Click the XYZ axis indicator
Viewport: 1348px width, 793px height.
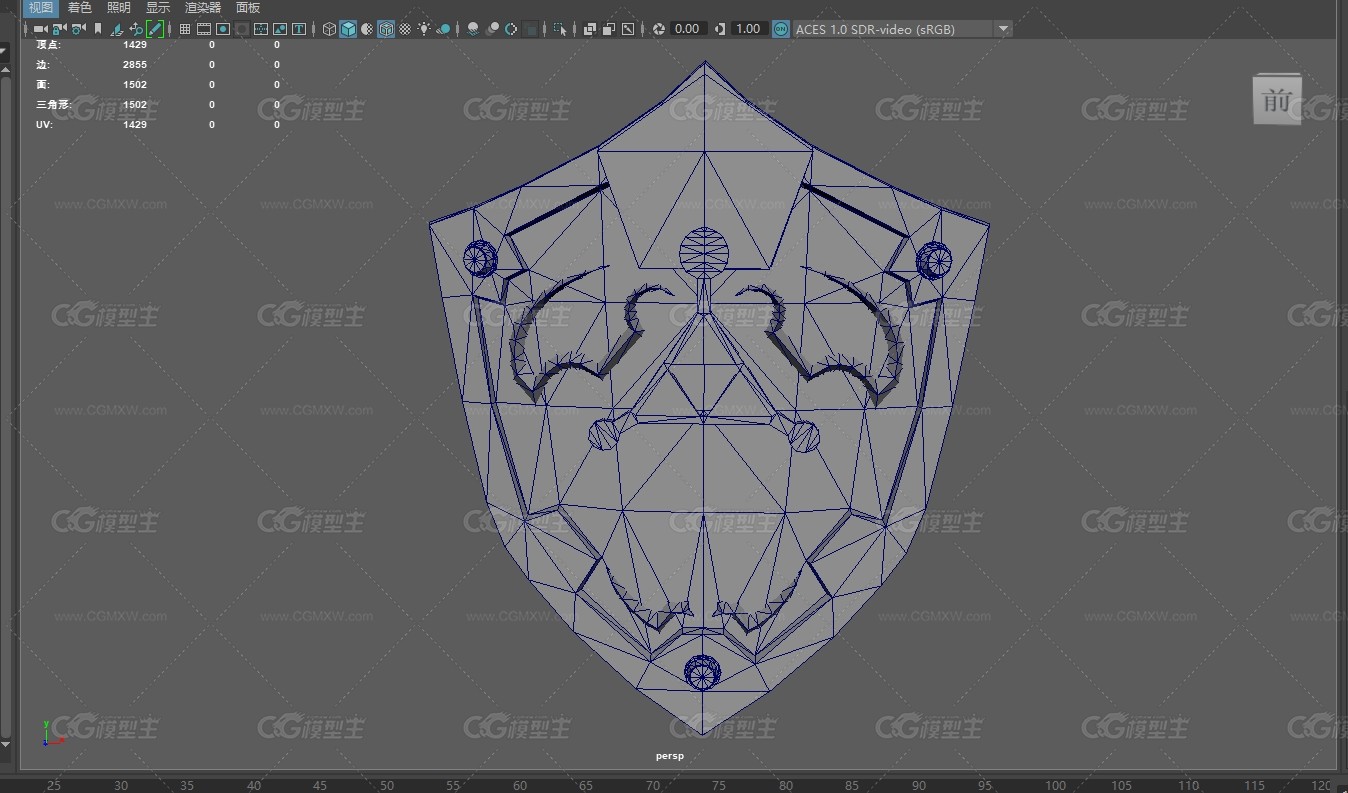click(52, 732)
